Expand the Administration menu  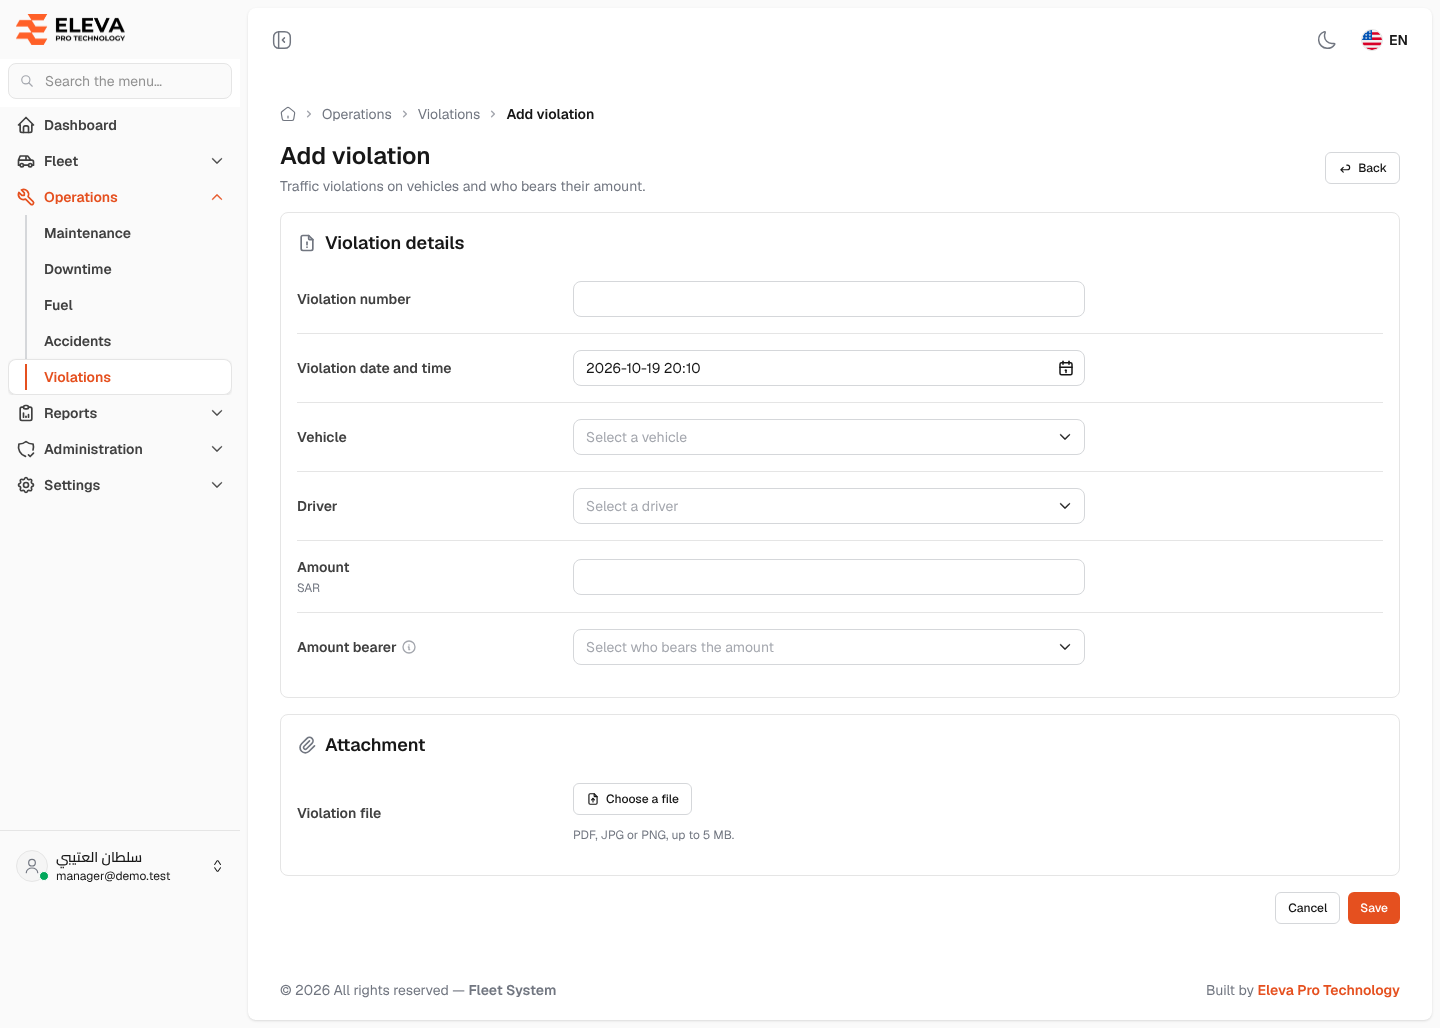[x=120, y=449]
